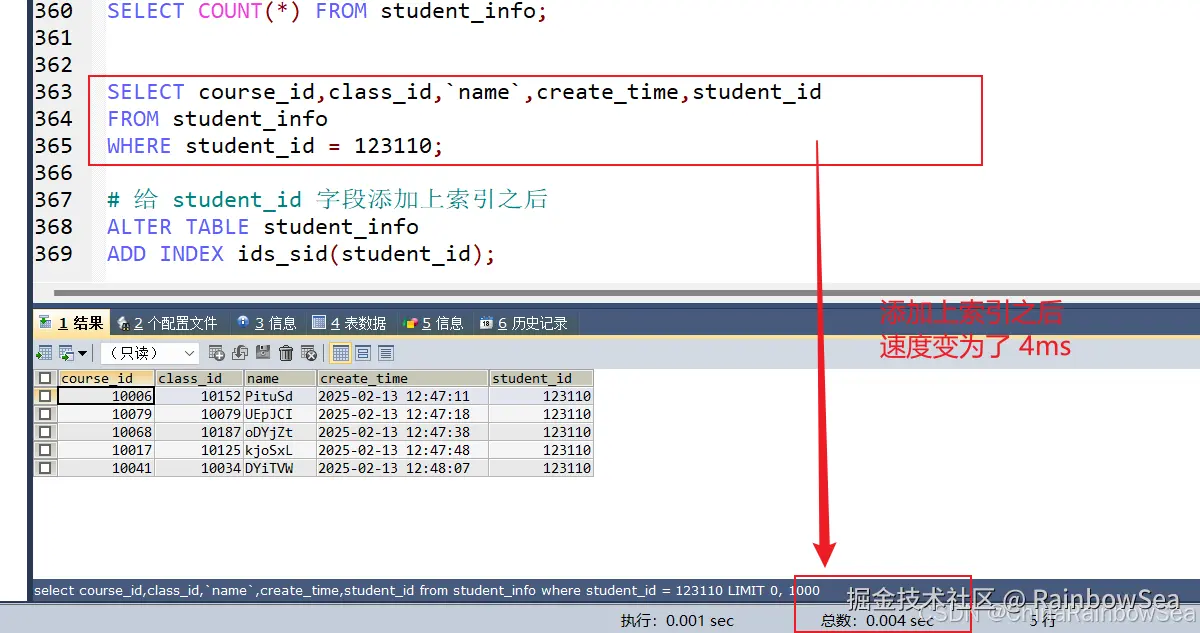This screenshot has width=1200, height=633.
Task: Click the copy result export icon
Action: [x=66, y=353]
